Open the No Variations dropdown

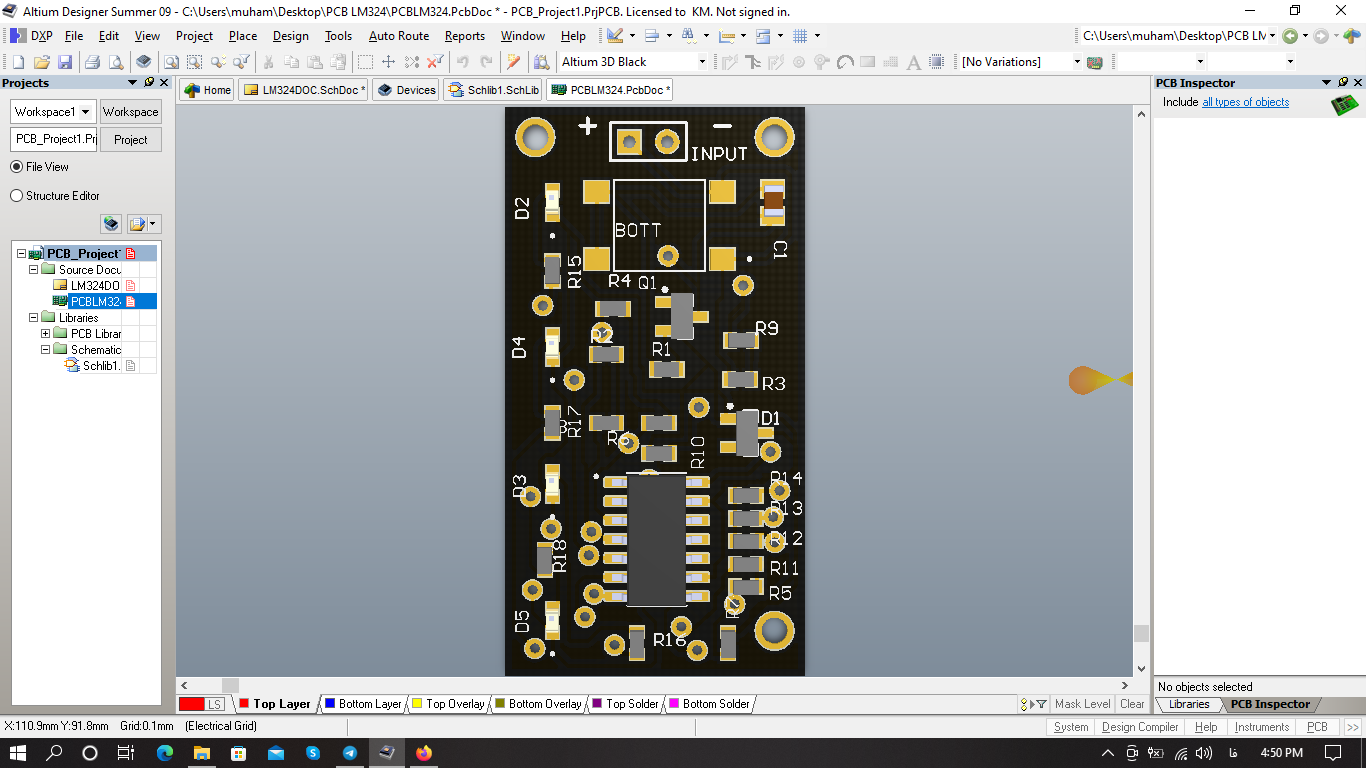[x=1077, y=62]
